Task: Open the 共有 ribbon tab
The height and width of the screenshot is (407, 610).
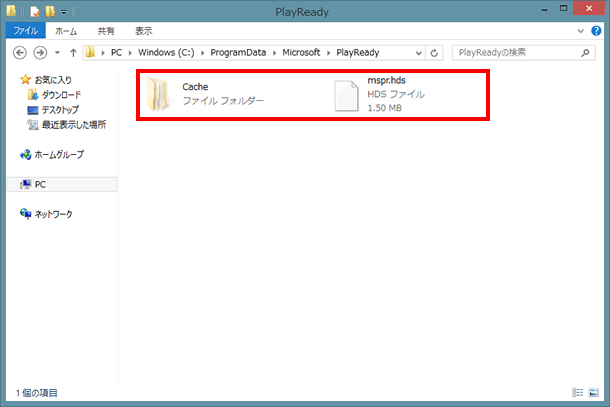Action: pyautogui.click(x=106, y=31)
